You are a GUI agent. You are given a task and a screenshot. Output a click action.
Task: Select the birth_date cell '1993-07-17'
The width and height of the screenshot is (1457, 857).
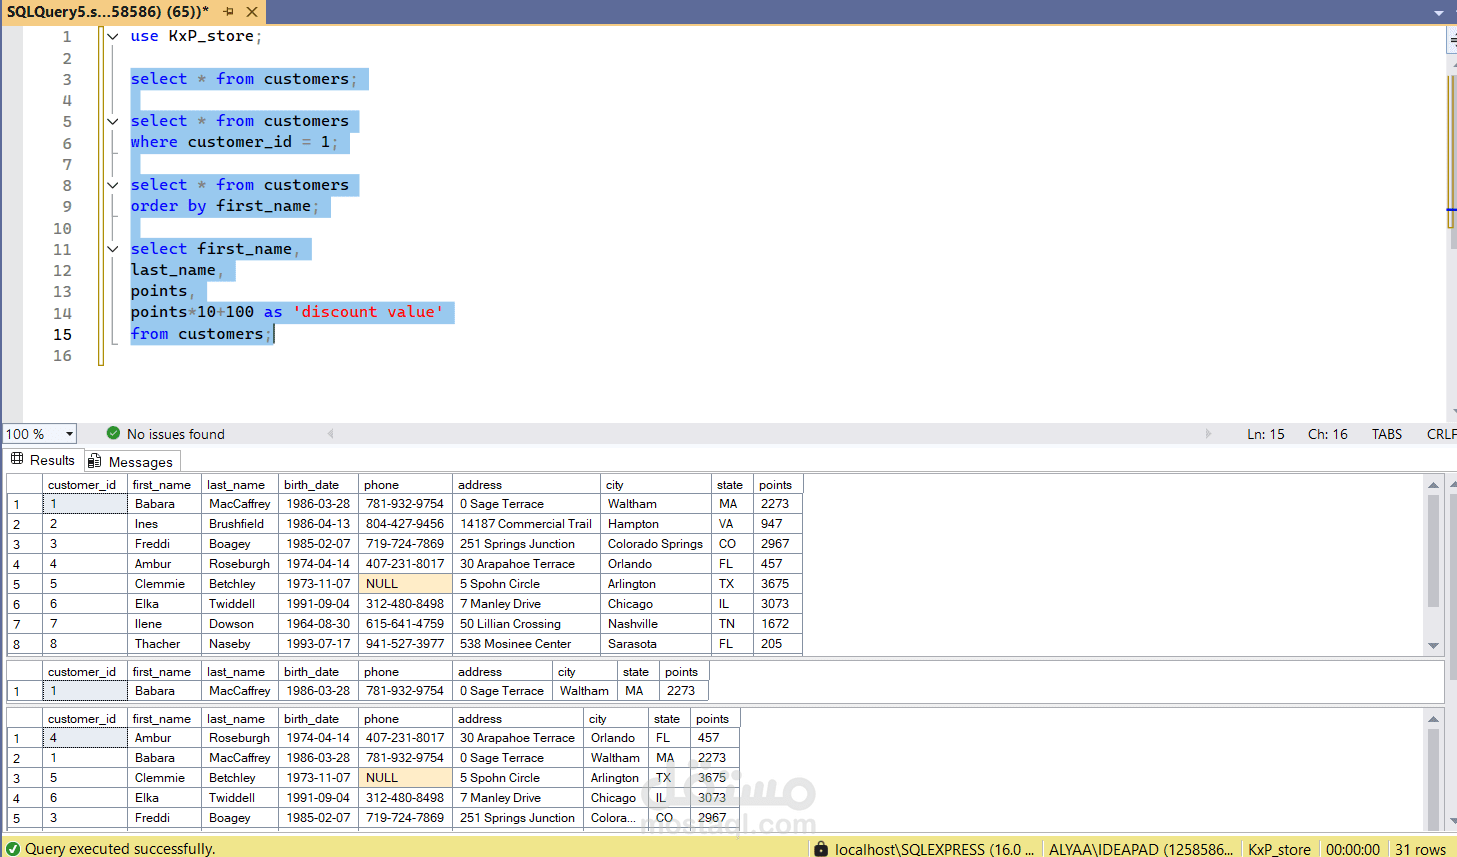tap(318, 644)
